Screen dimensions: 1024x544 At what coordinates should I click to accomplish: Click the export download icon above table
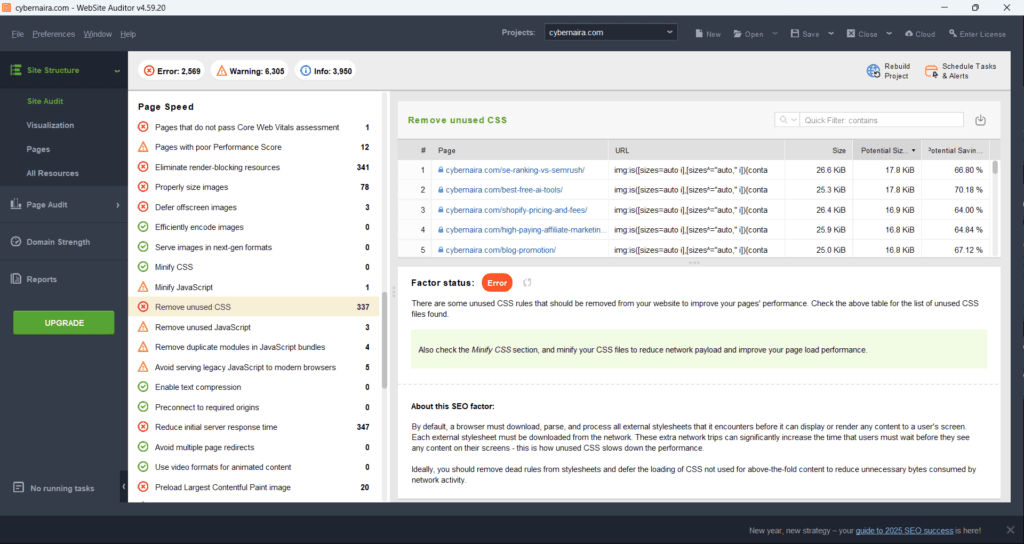(x=980, y=120)
